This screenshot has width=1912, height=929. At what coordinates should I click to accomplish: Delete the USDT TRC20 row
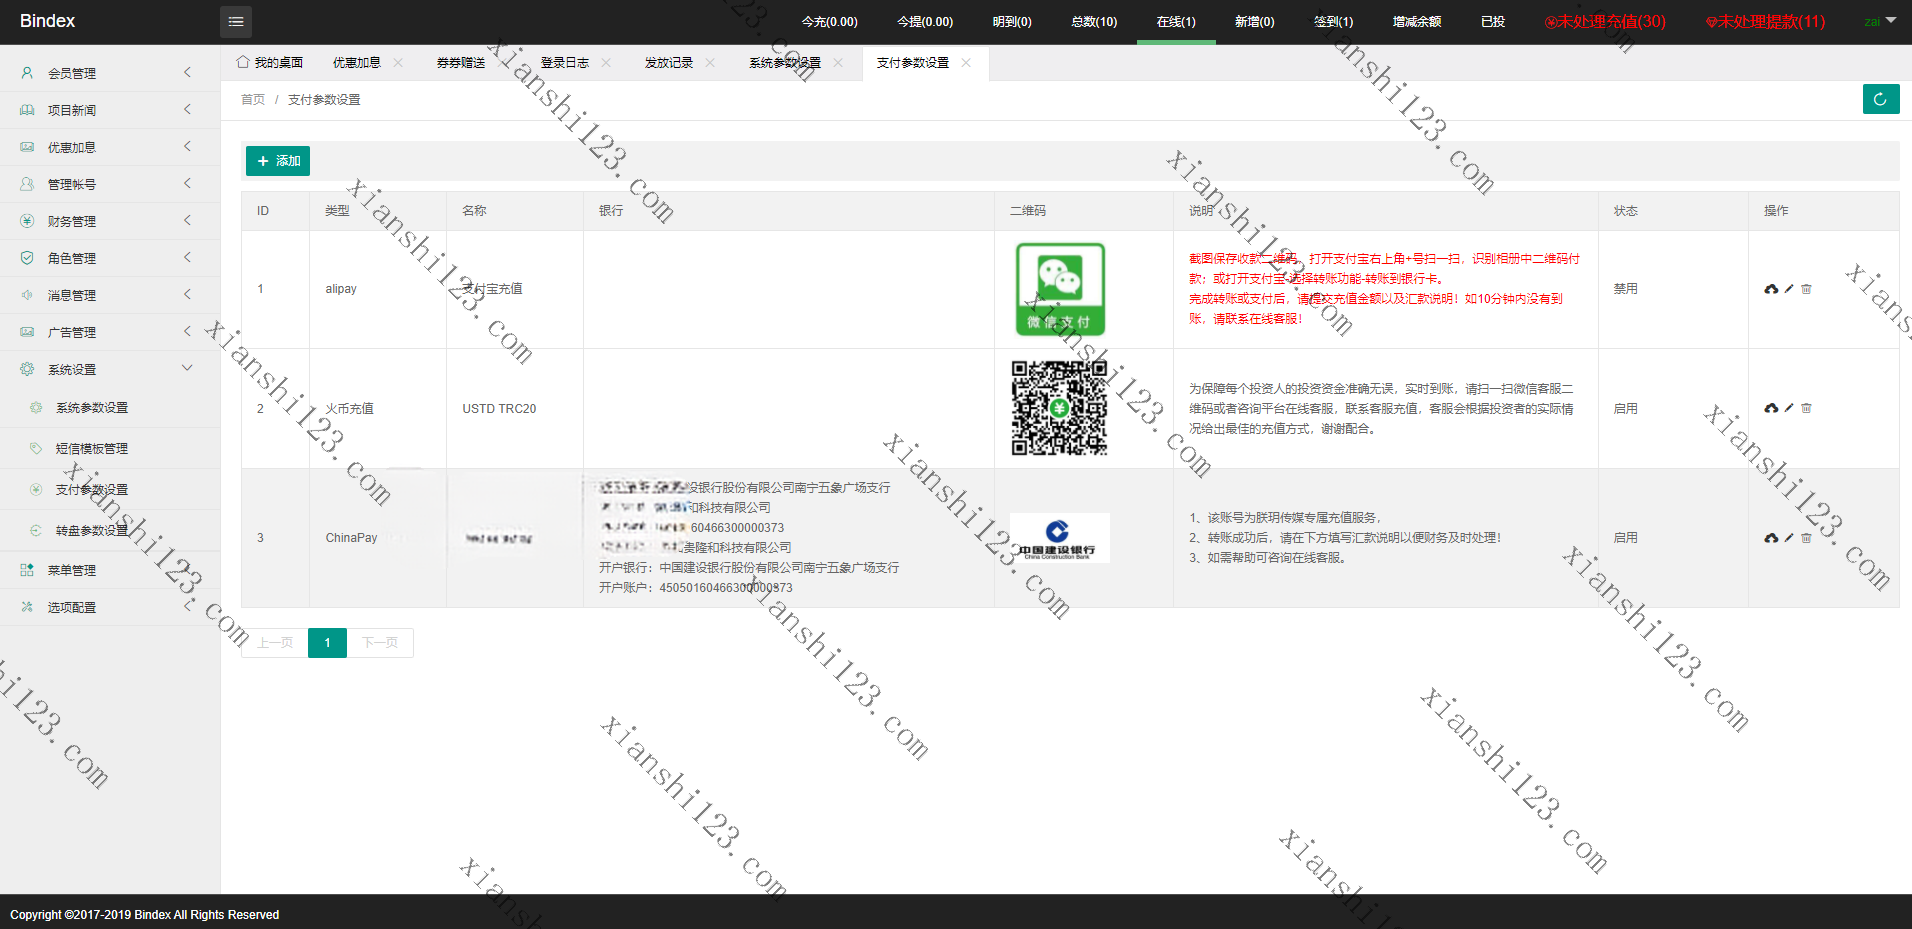[1806, 408]
